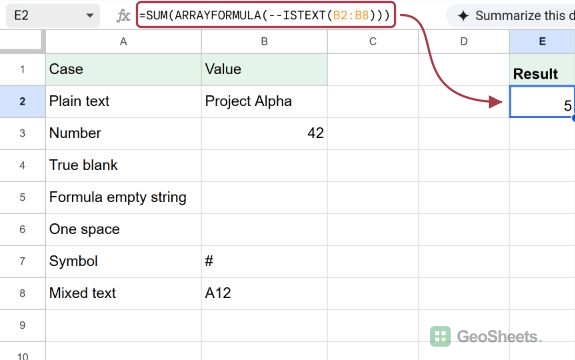
Task: Click the 'Value' header cell
Action: 264,70
